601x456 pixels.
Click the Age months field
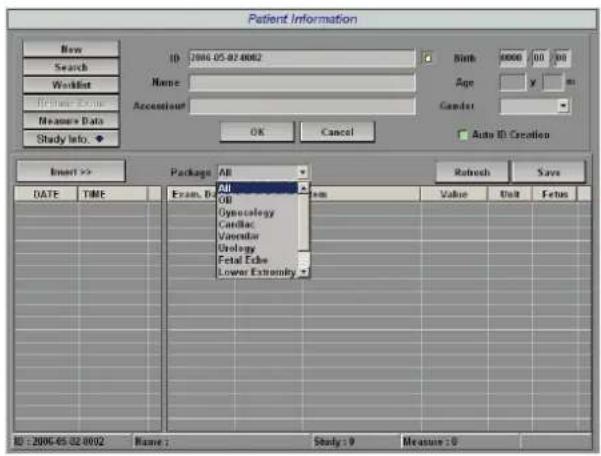click(554, 82)
